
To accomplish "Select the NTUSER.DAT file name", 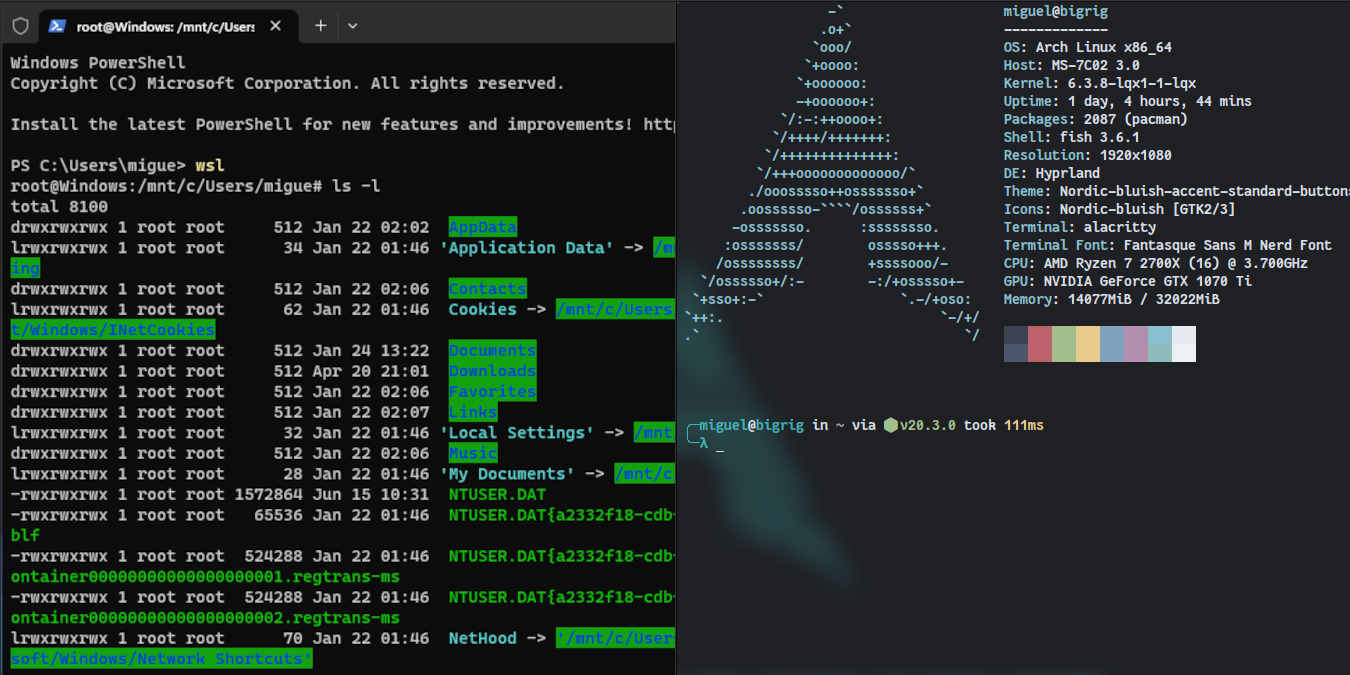I will click(496, 494).
